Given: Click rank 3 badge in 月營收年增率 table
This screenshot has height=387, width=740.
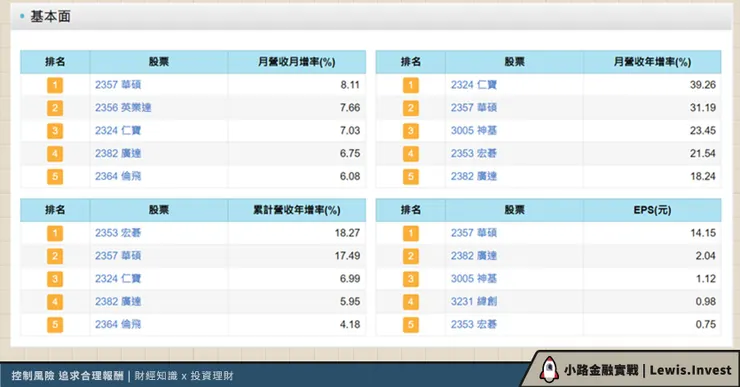Looking at the screenshot, I should tap(411, 131).
